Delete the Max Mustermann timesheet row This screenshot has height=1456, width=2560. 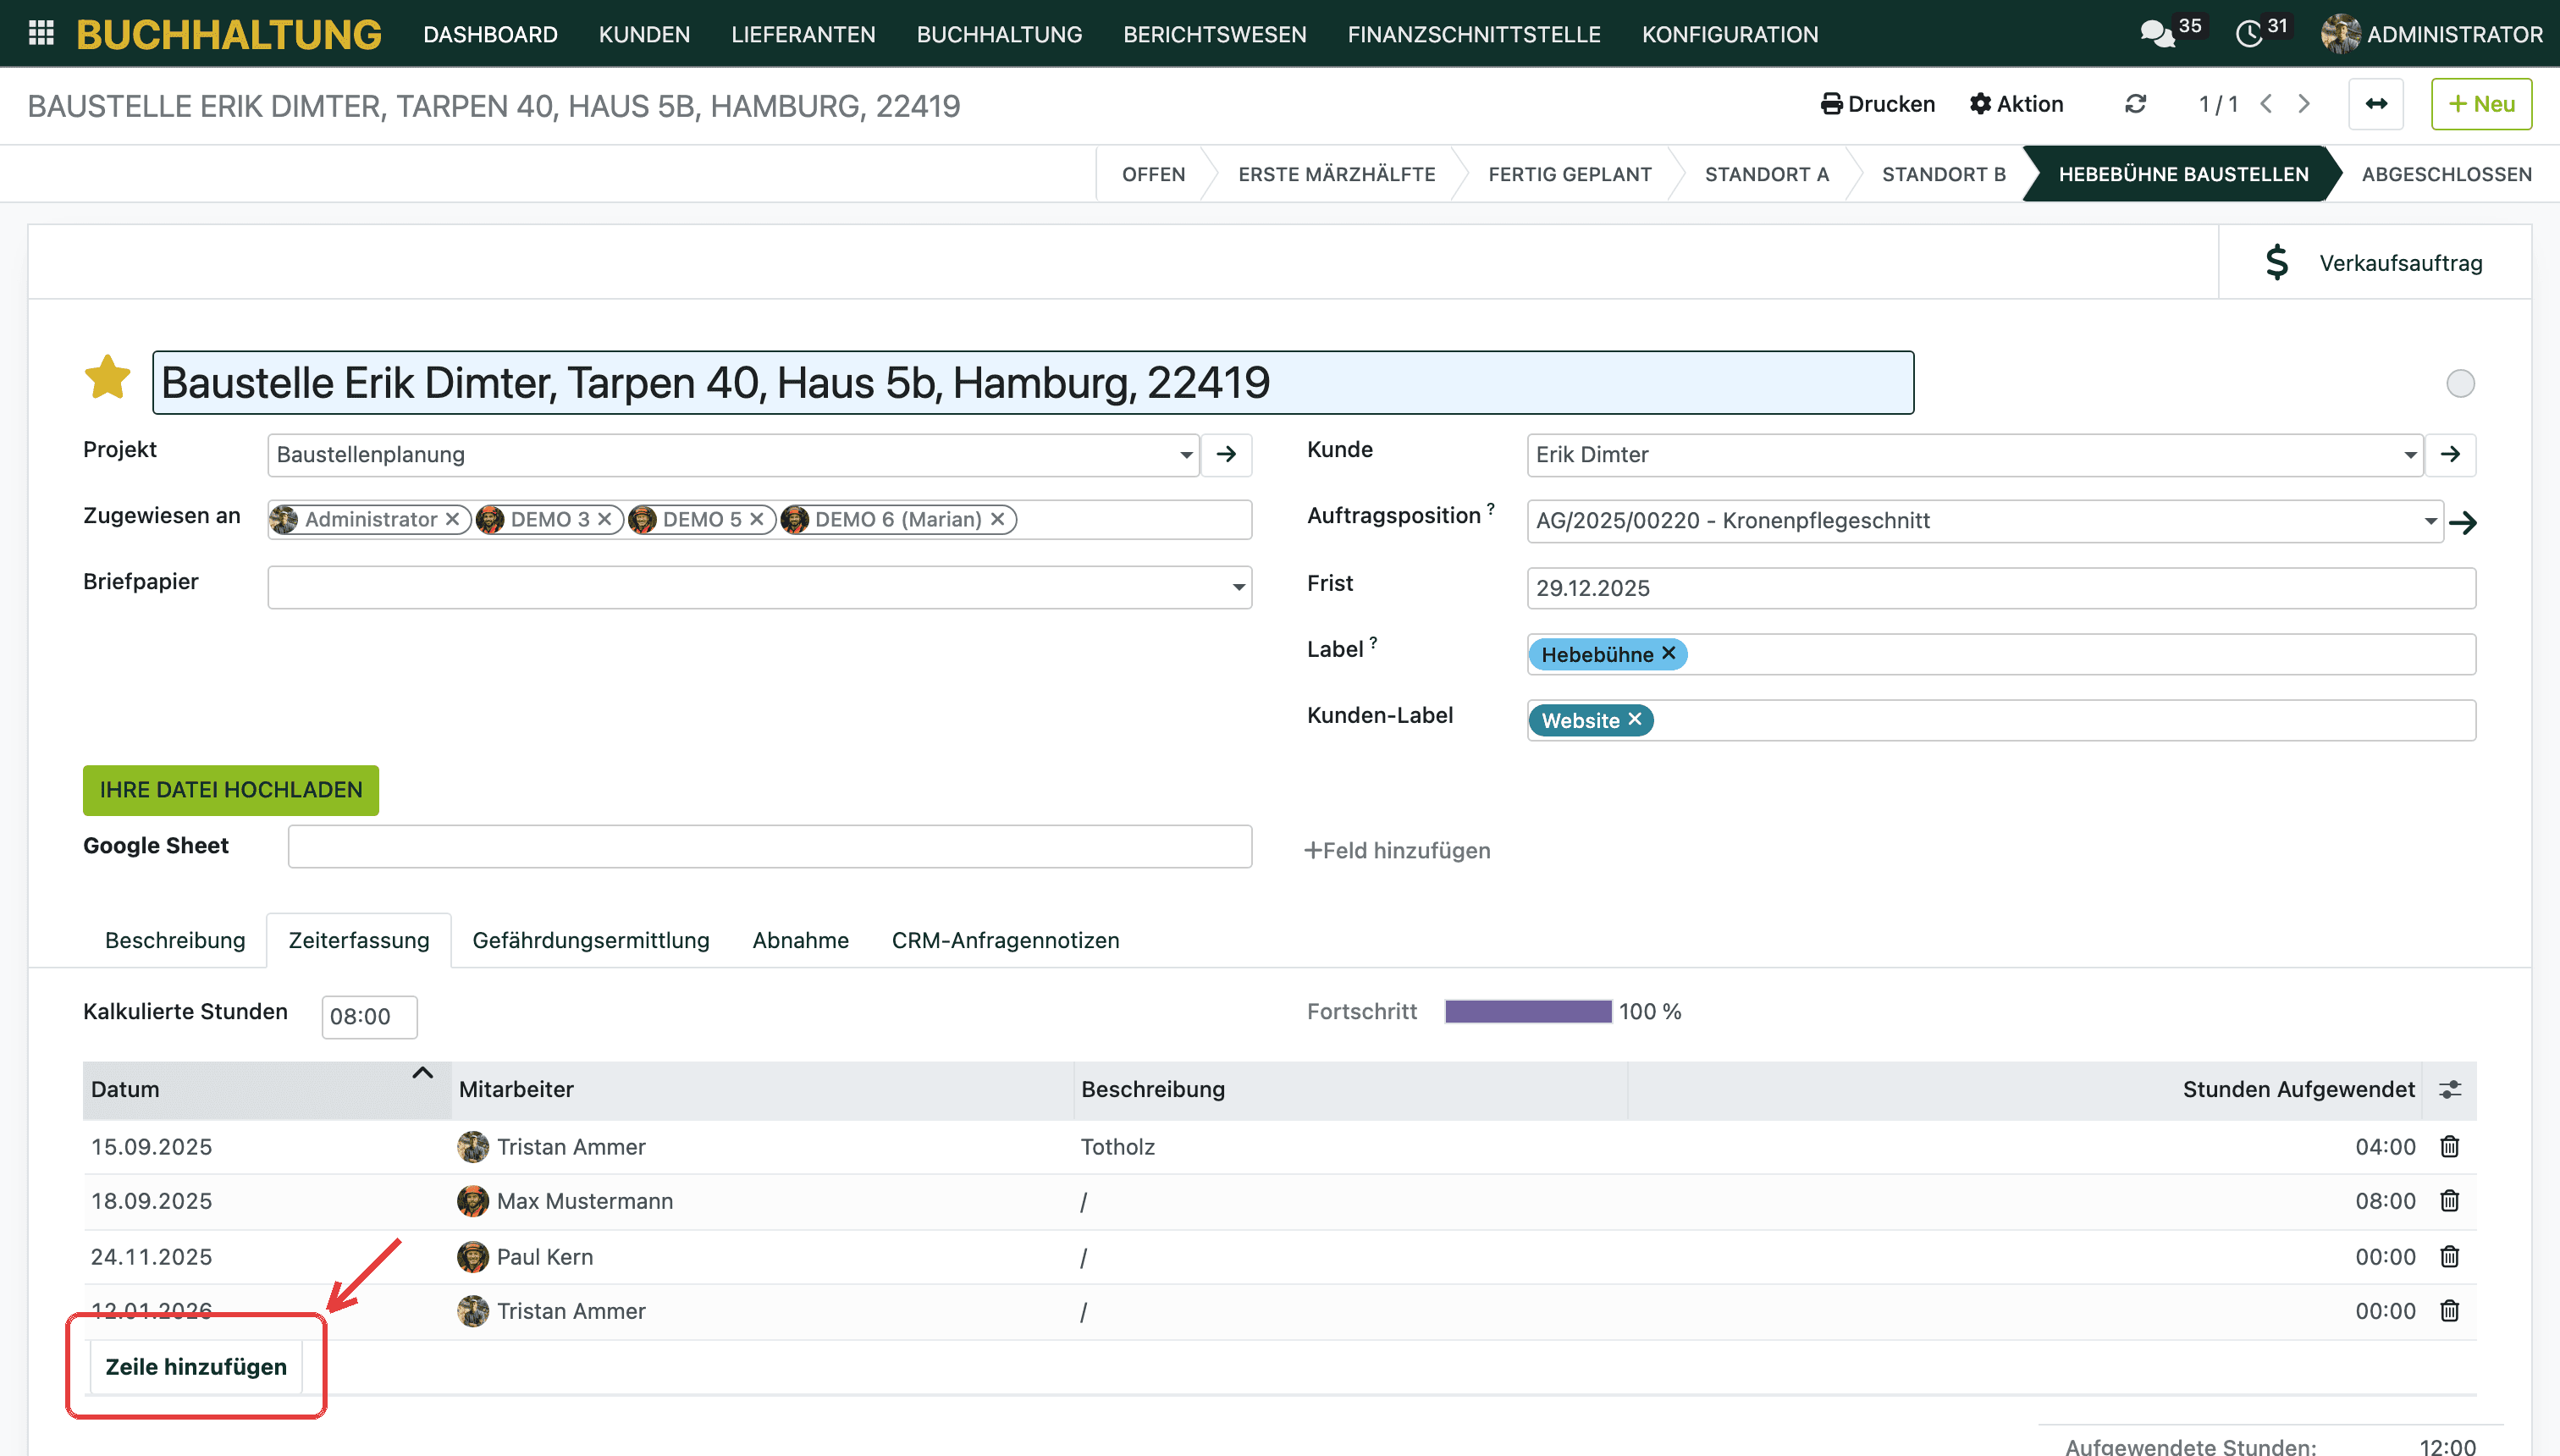tap(2449, 1200)
